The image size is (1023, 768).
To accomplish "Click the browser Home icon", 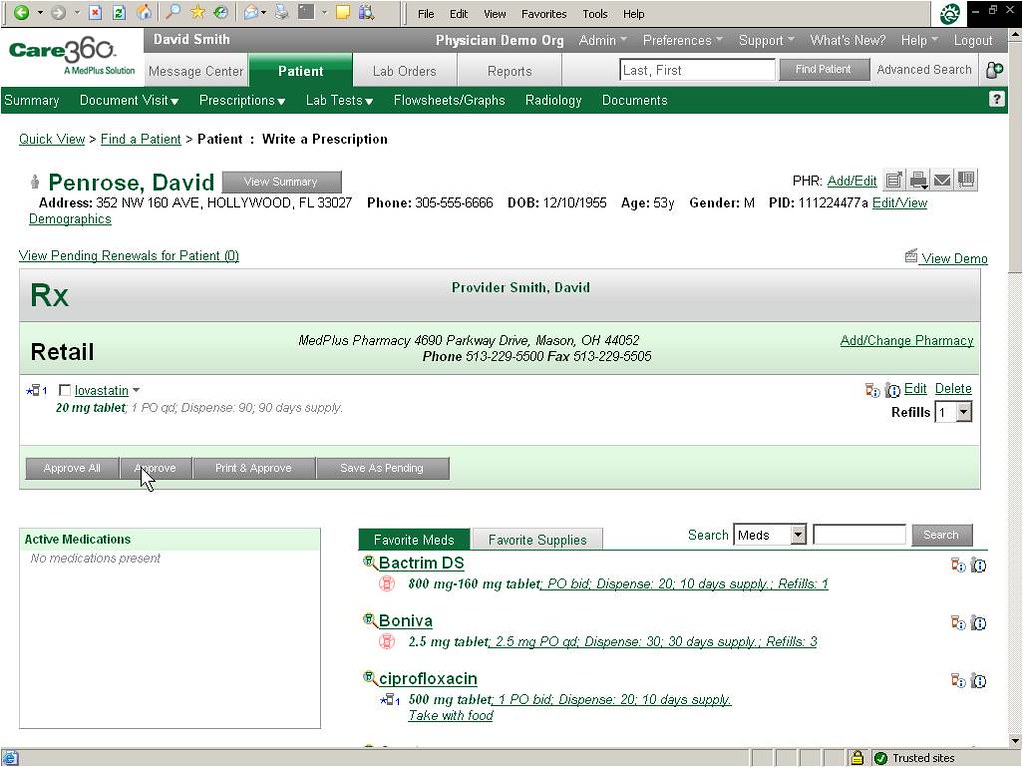I will pyautogui.click(x=144, y=12).
